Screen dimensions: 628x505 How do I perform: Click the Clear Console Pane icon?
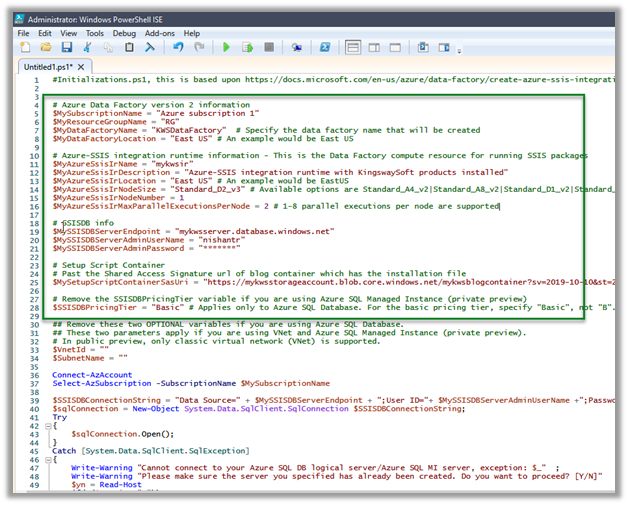click(149, 47)
